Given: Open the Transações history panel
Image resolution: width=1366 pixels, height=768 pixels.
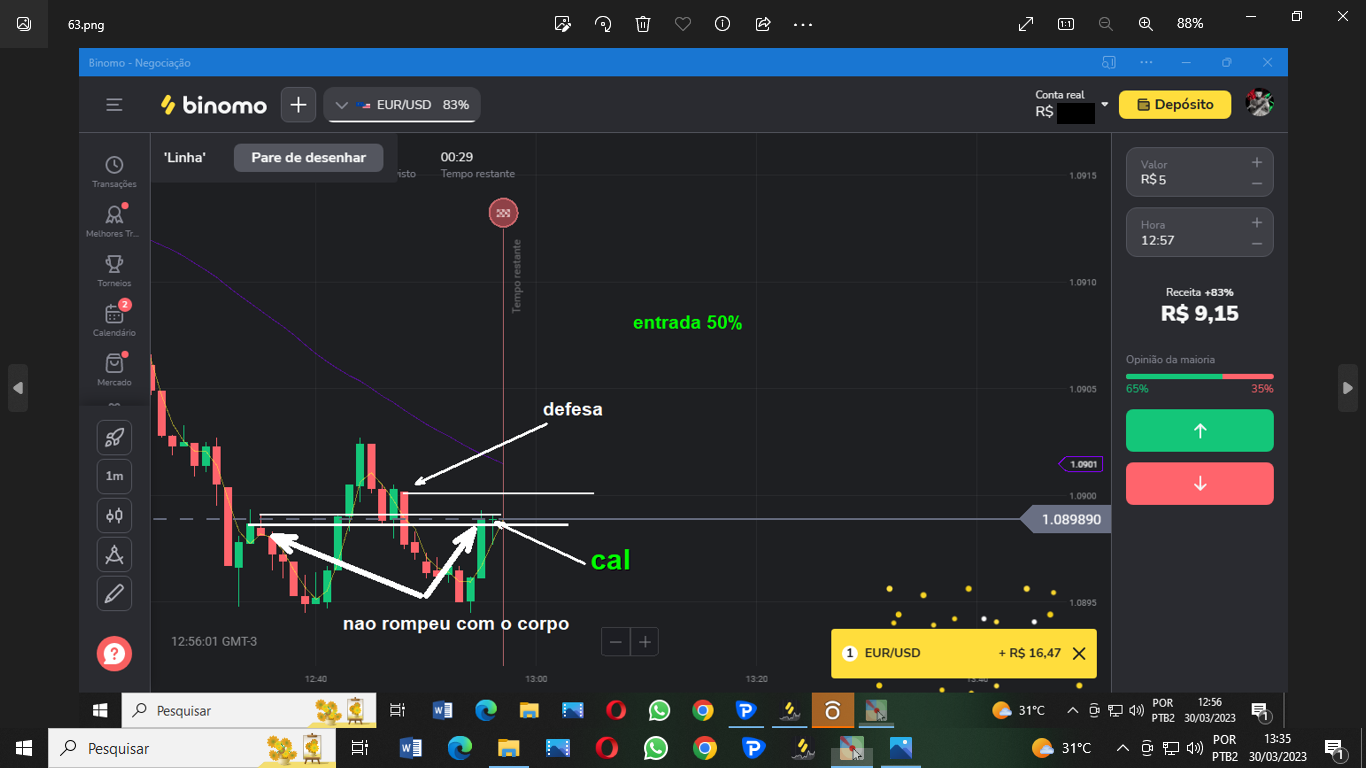Looking at the screenshot, I should coord(114,170).
